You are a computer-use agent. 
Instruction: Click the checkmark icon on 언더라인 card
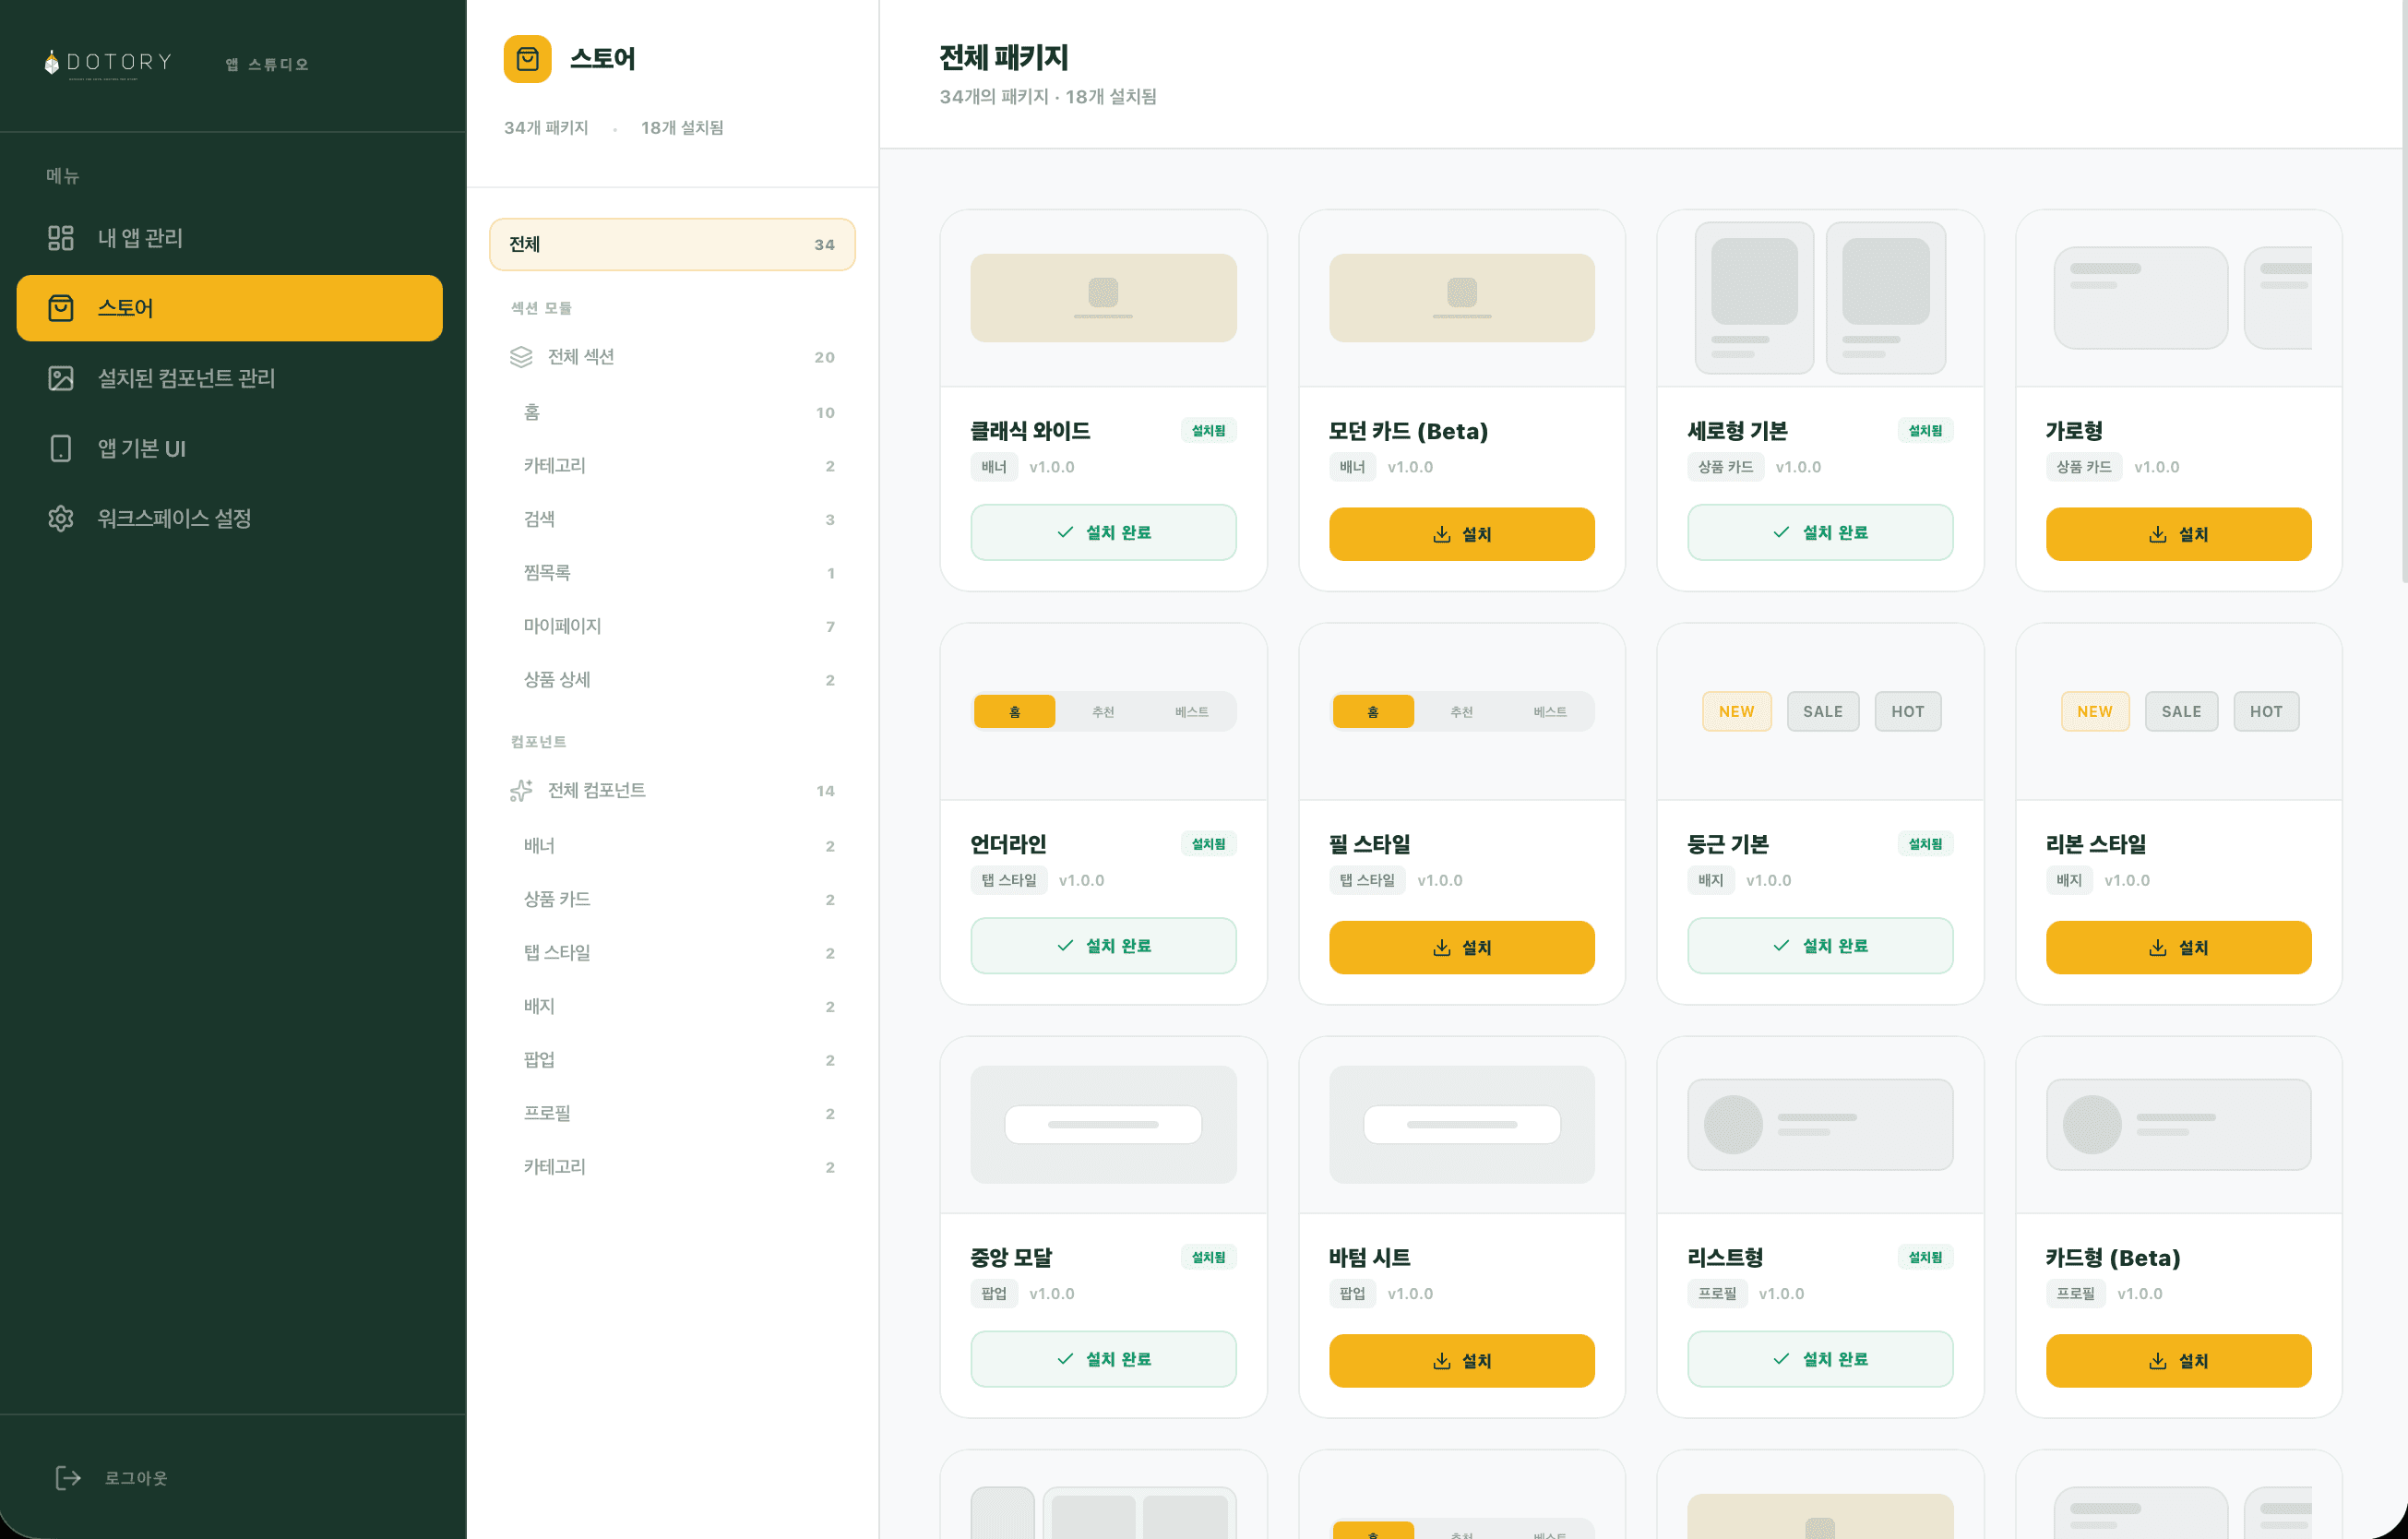(x=1065, y=945)
